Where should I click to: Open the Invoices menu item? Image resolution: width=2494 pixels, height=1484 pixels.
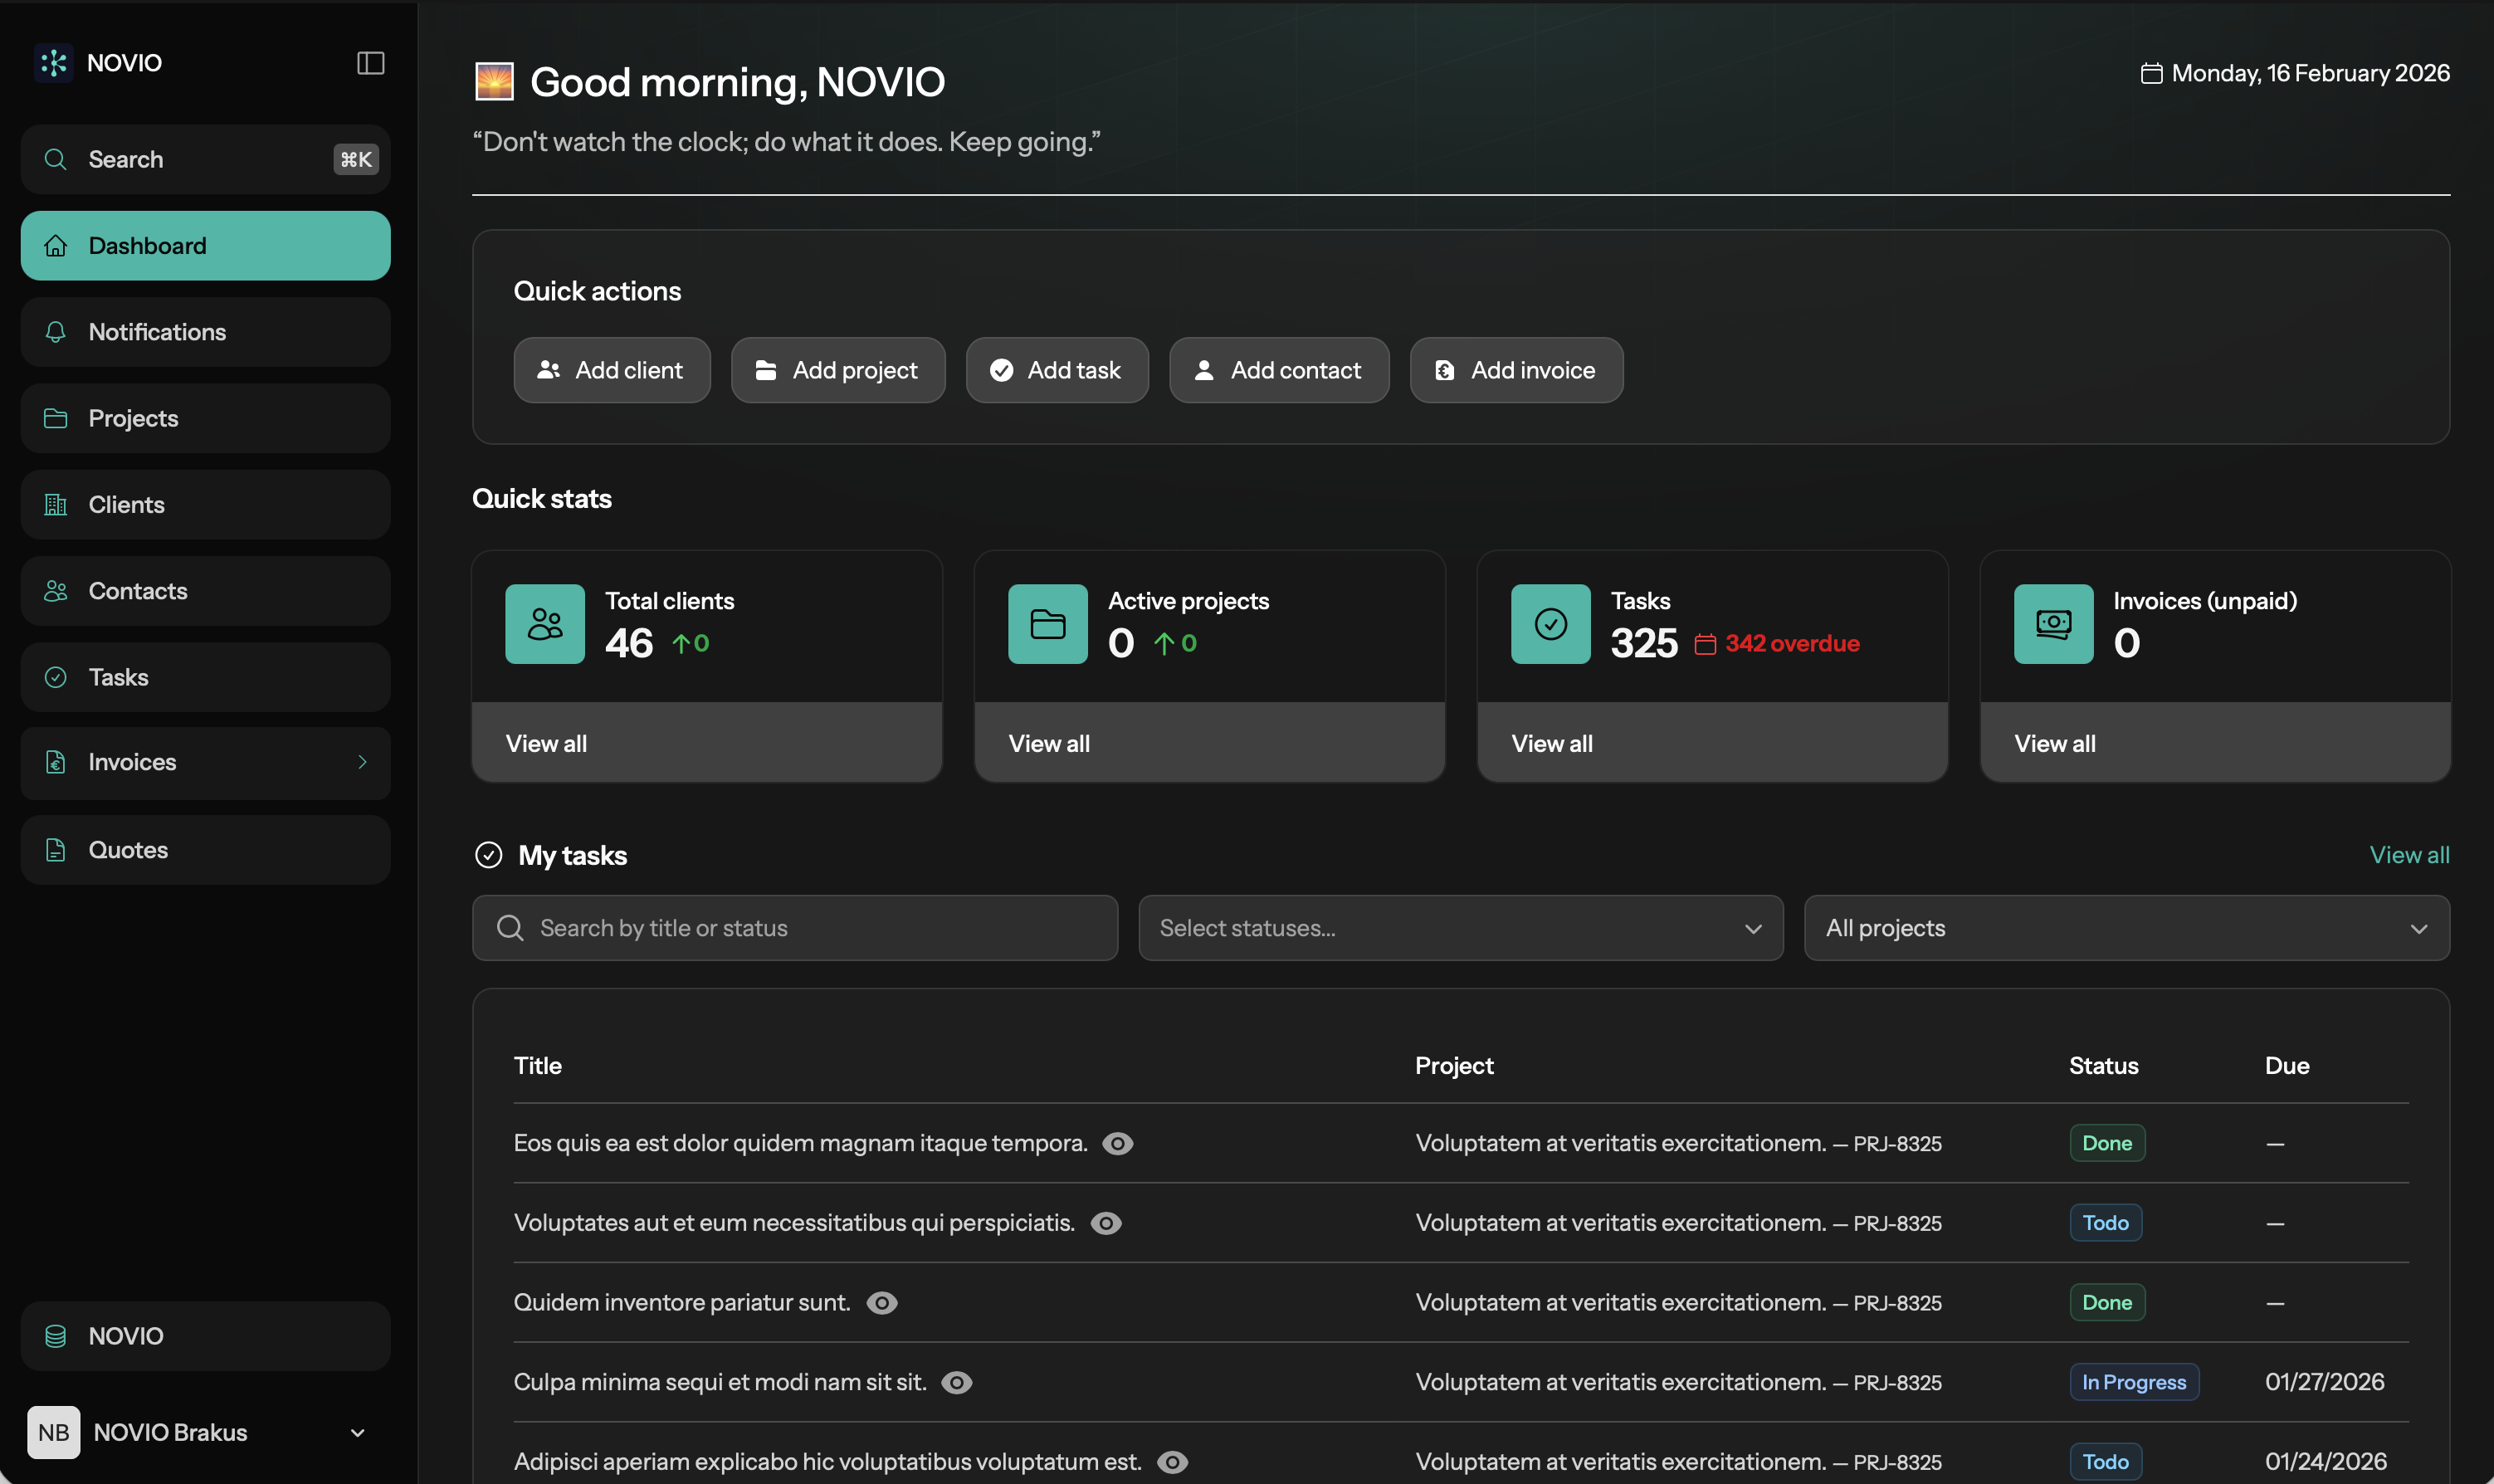tap(205, 762)
